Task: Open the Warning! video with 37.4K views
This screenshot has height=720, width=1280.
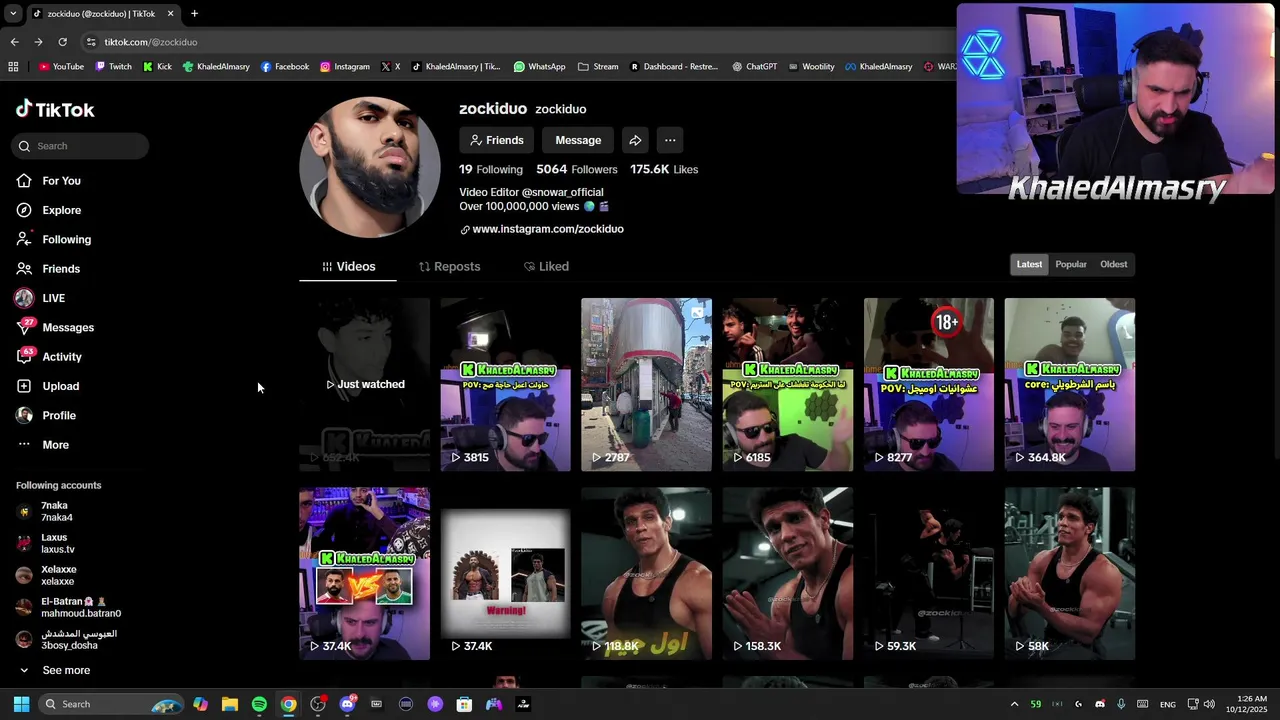Action: [x=506, y=574]
